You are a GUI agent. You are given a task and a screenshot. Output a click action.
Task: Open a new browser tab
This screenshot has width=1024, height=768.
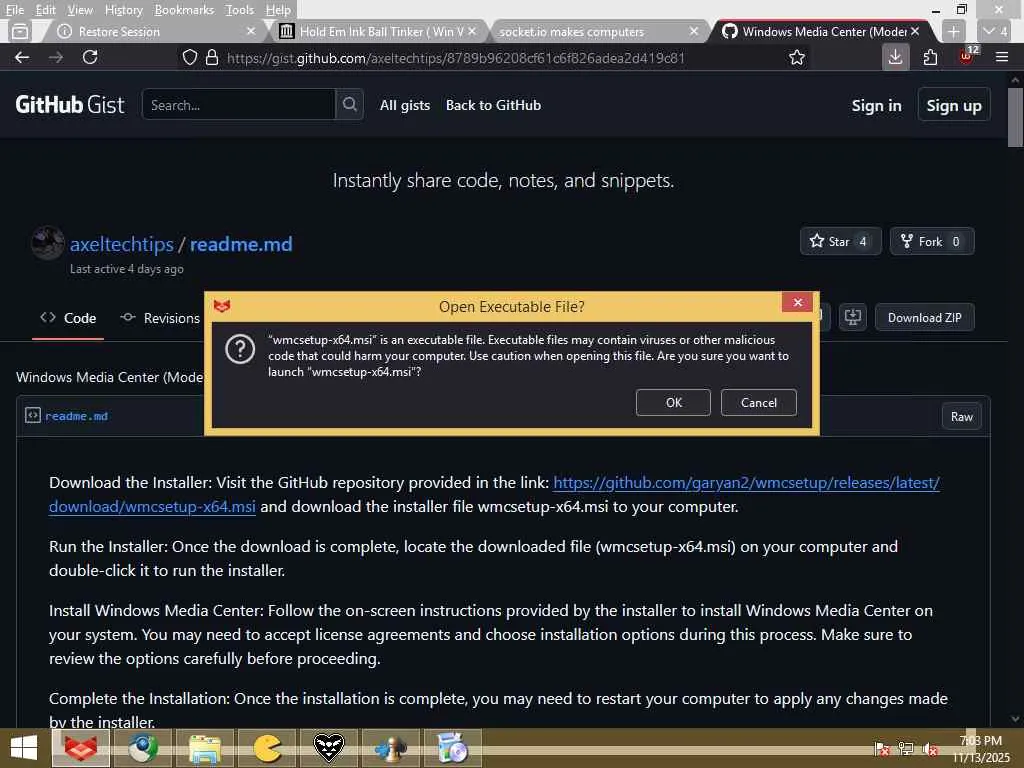(953, 31)
